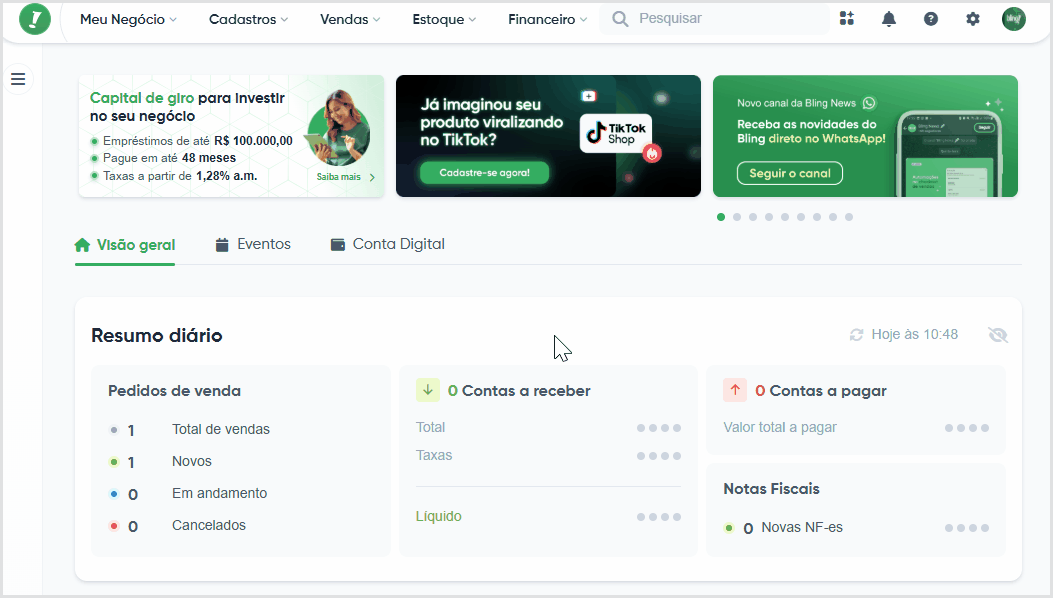The image size is (1053, 598).
Task: Click the Líquido label
Action: point(439,516)
